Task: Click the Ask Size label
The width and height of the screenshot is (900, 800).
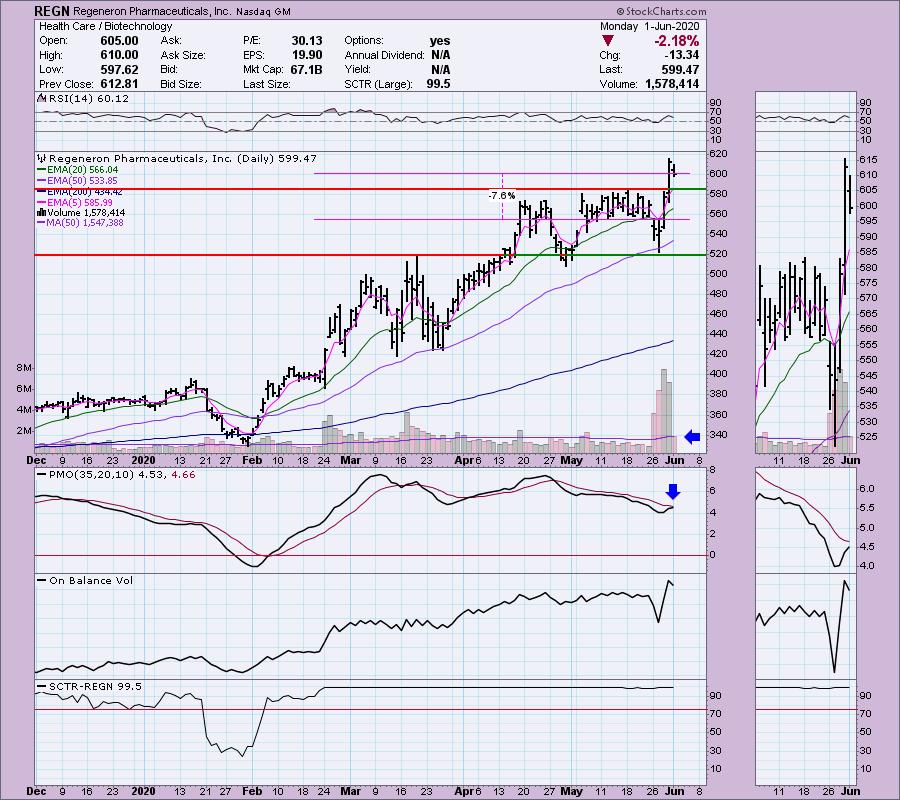Action: [x=183, y=55]
